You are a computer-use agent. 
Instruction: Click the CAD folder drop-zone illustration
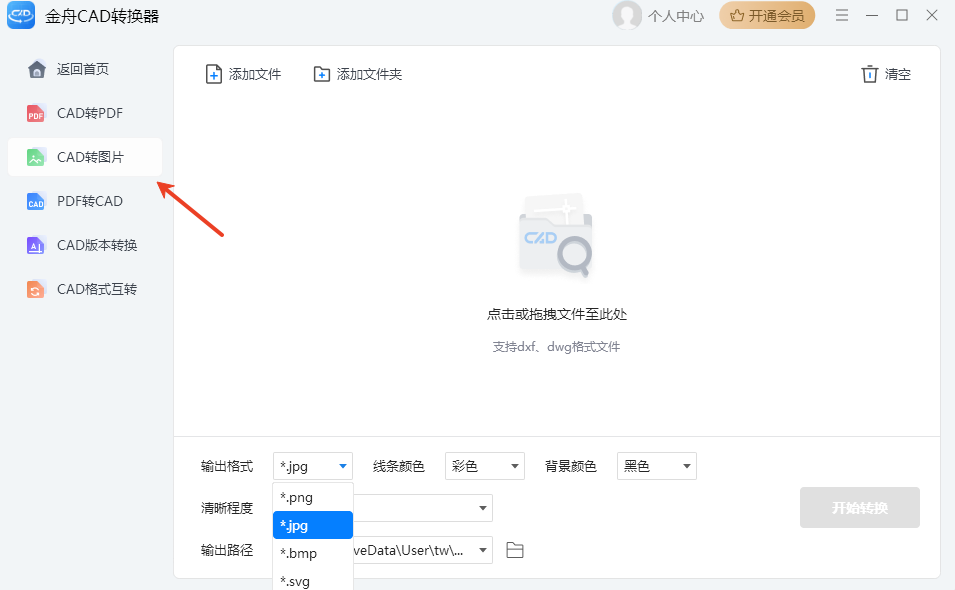click(556, 236)
